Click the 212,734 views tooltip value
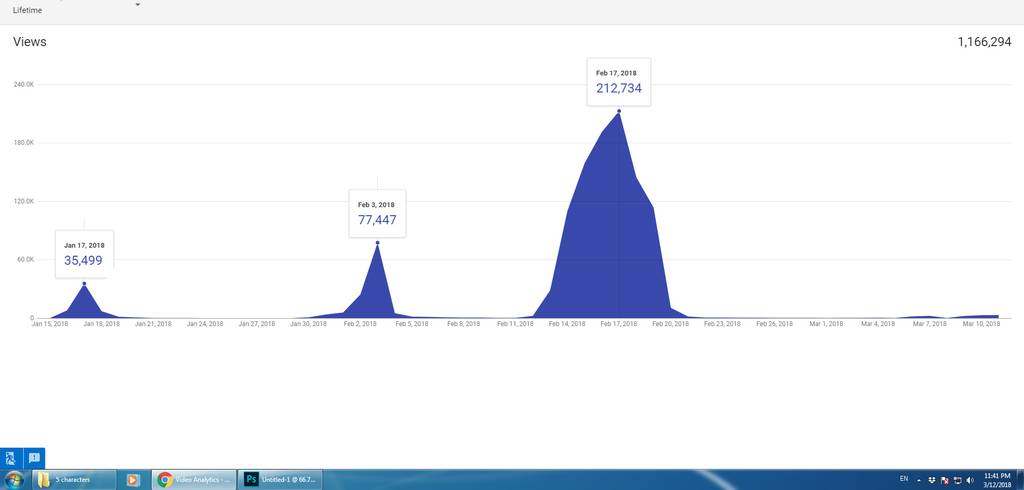This screenshot has height=490, width=1024. coord(618,88)
